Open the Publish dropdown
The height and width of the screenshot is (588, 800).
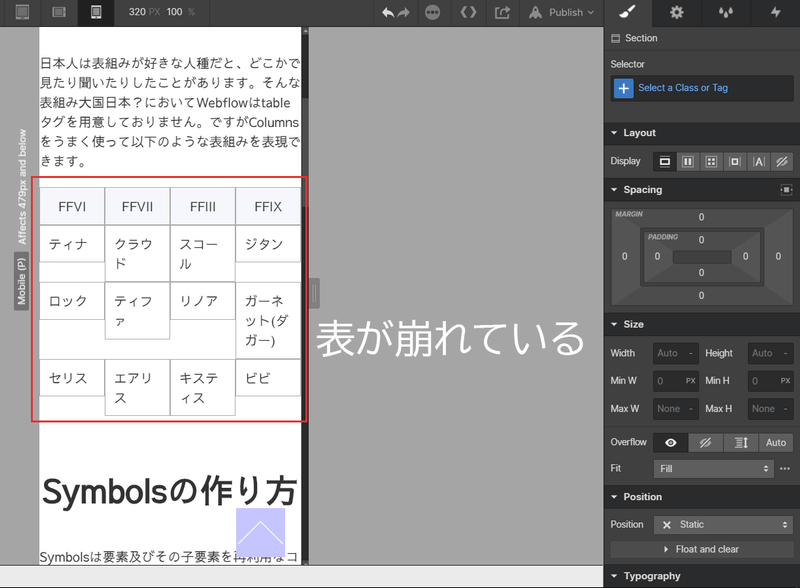tap(558, 13)
